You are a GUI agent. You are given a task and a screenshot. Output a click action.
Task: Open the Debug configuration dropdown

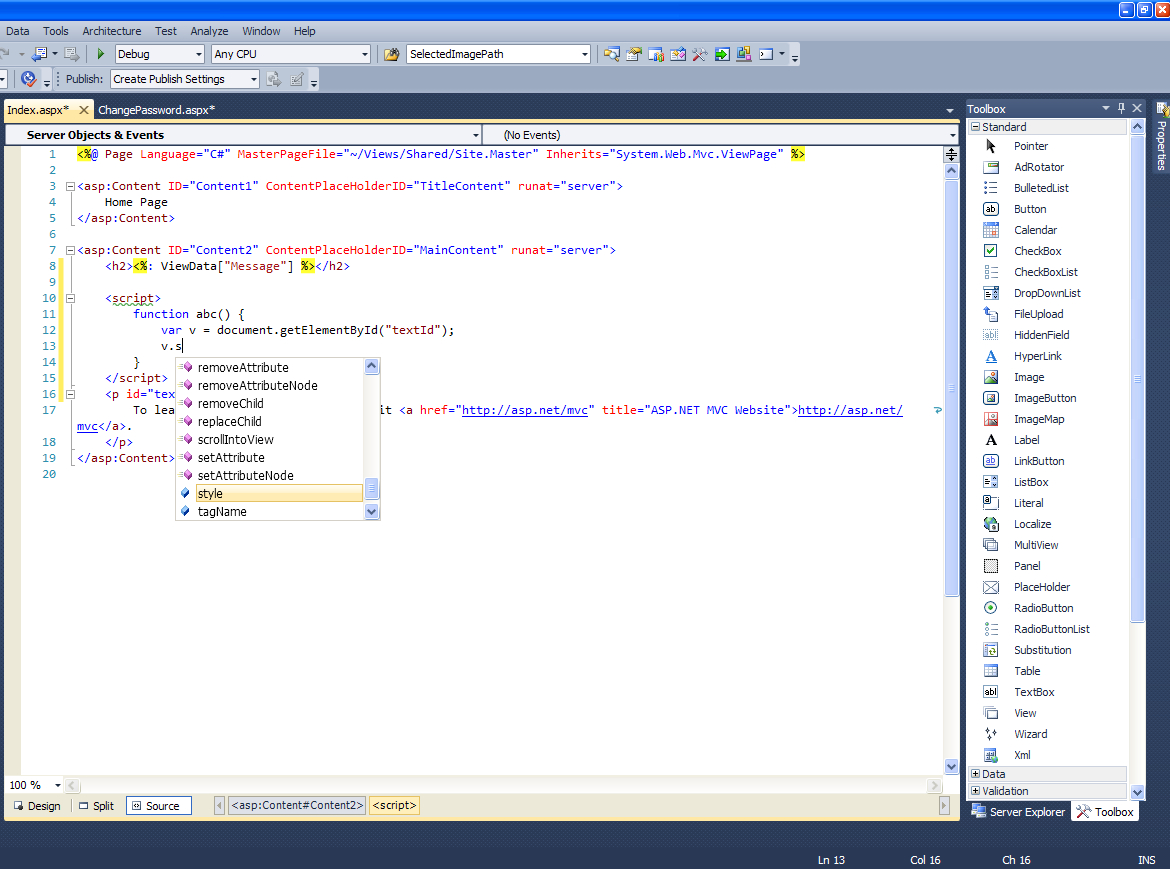(x=198, y=54)
